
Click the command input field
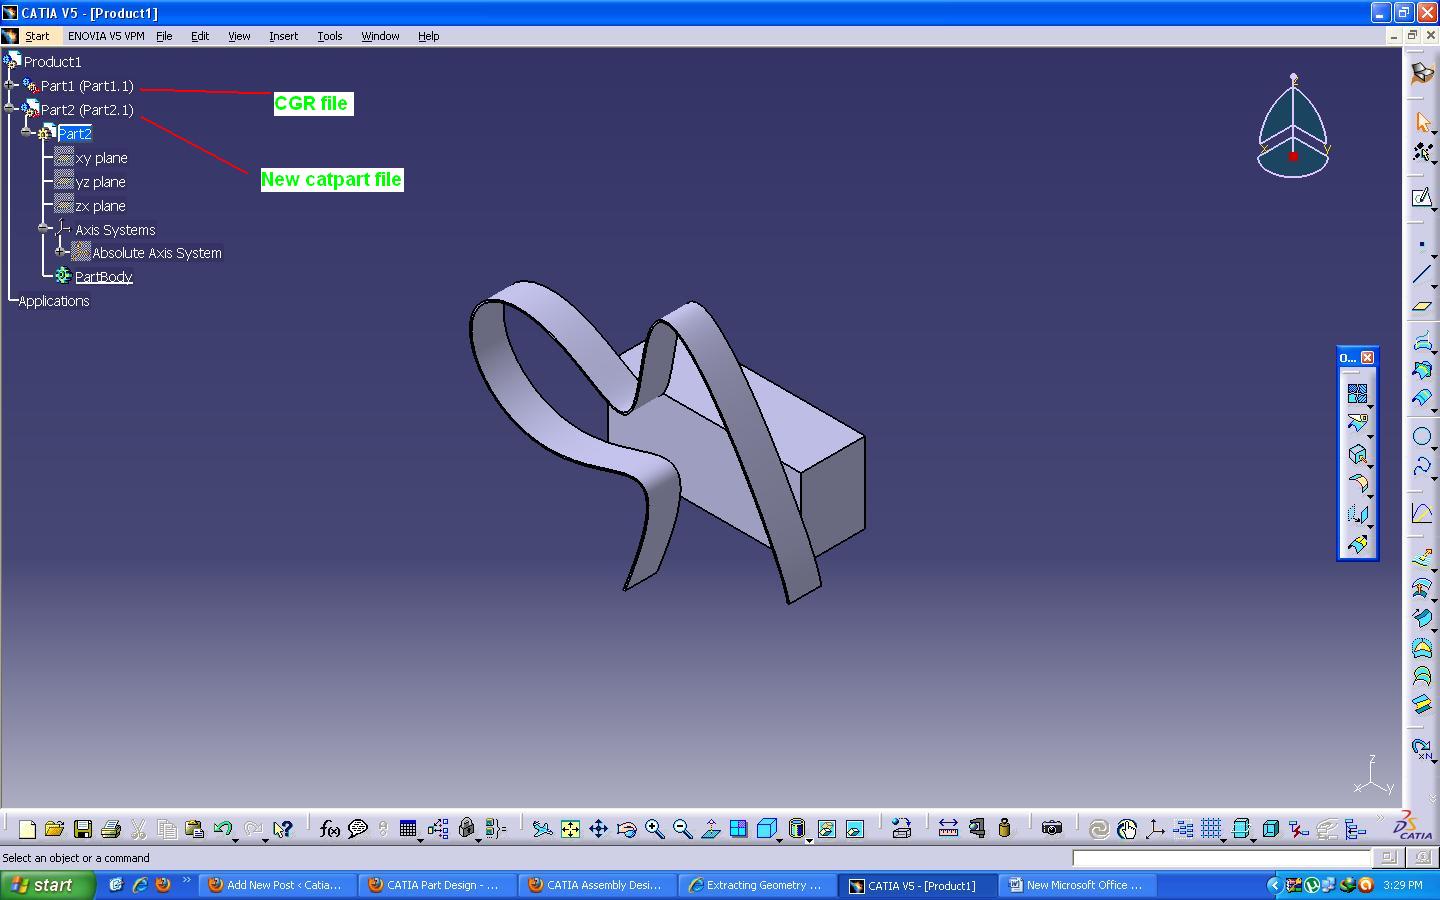pyautogui.click(x=1221, y=858)
